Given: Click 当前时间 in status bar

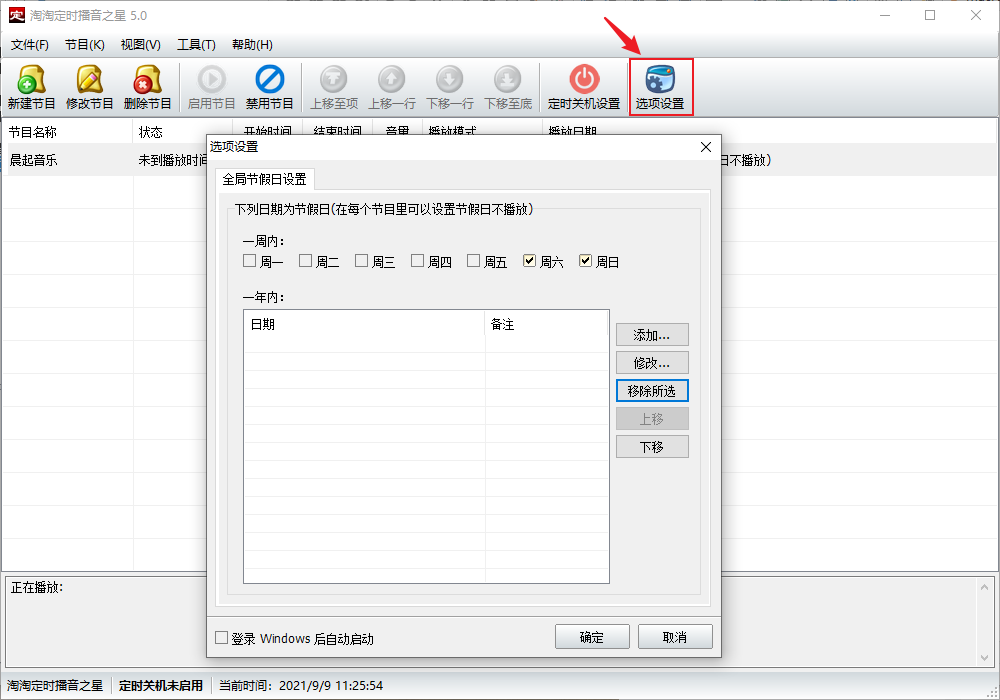Looking at the screenshot, I should click(301, 685).
